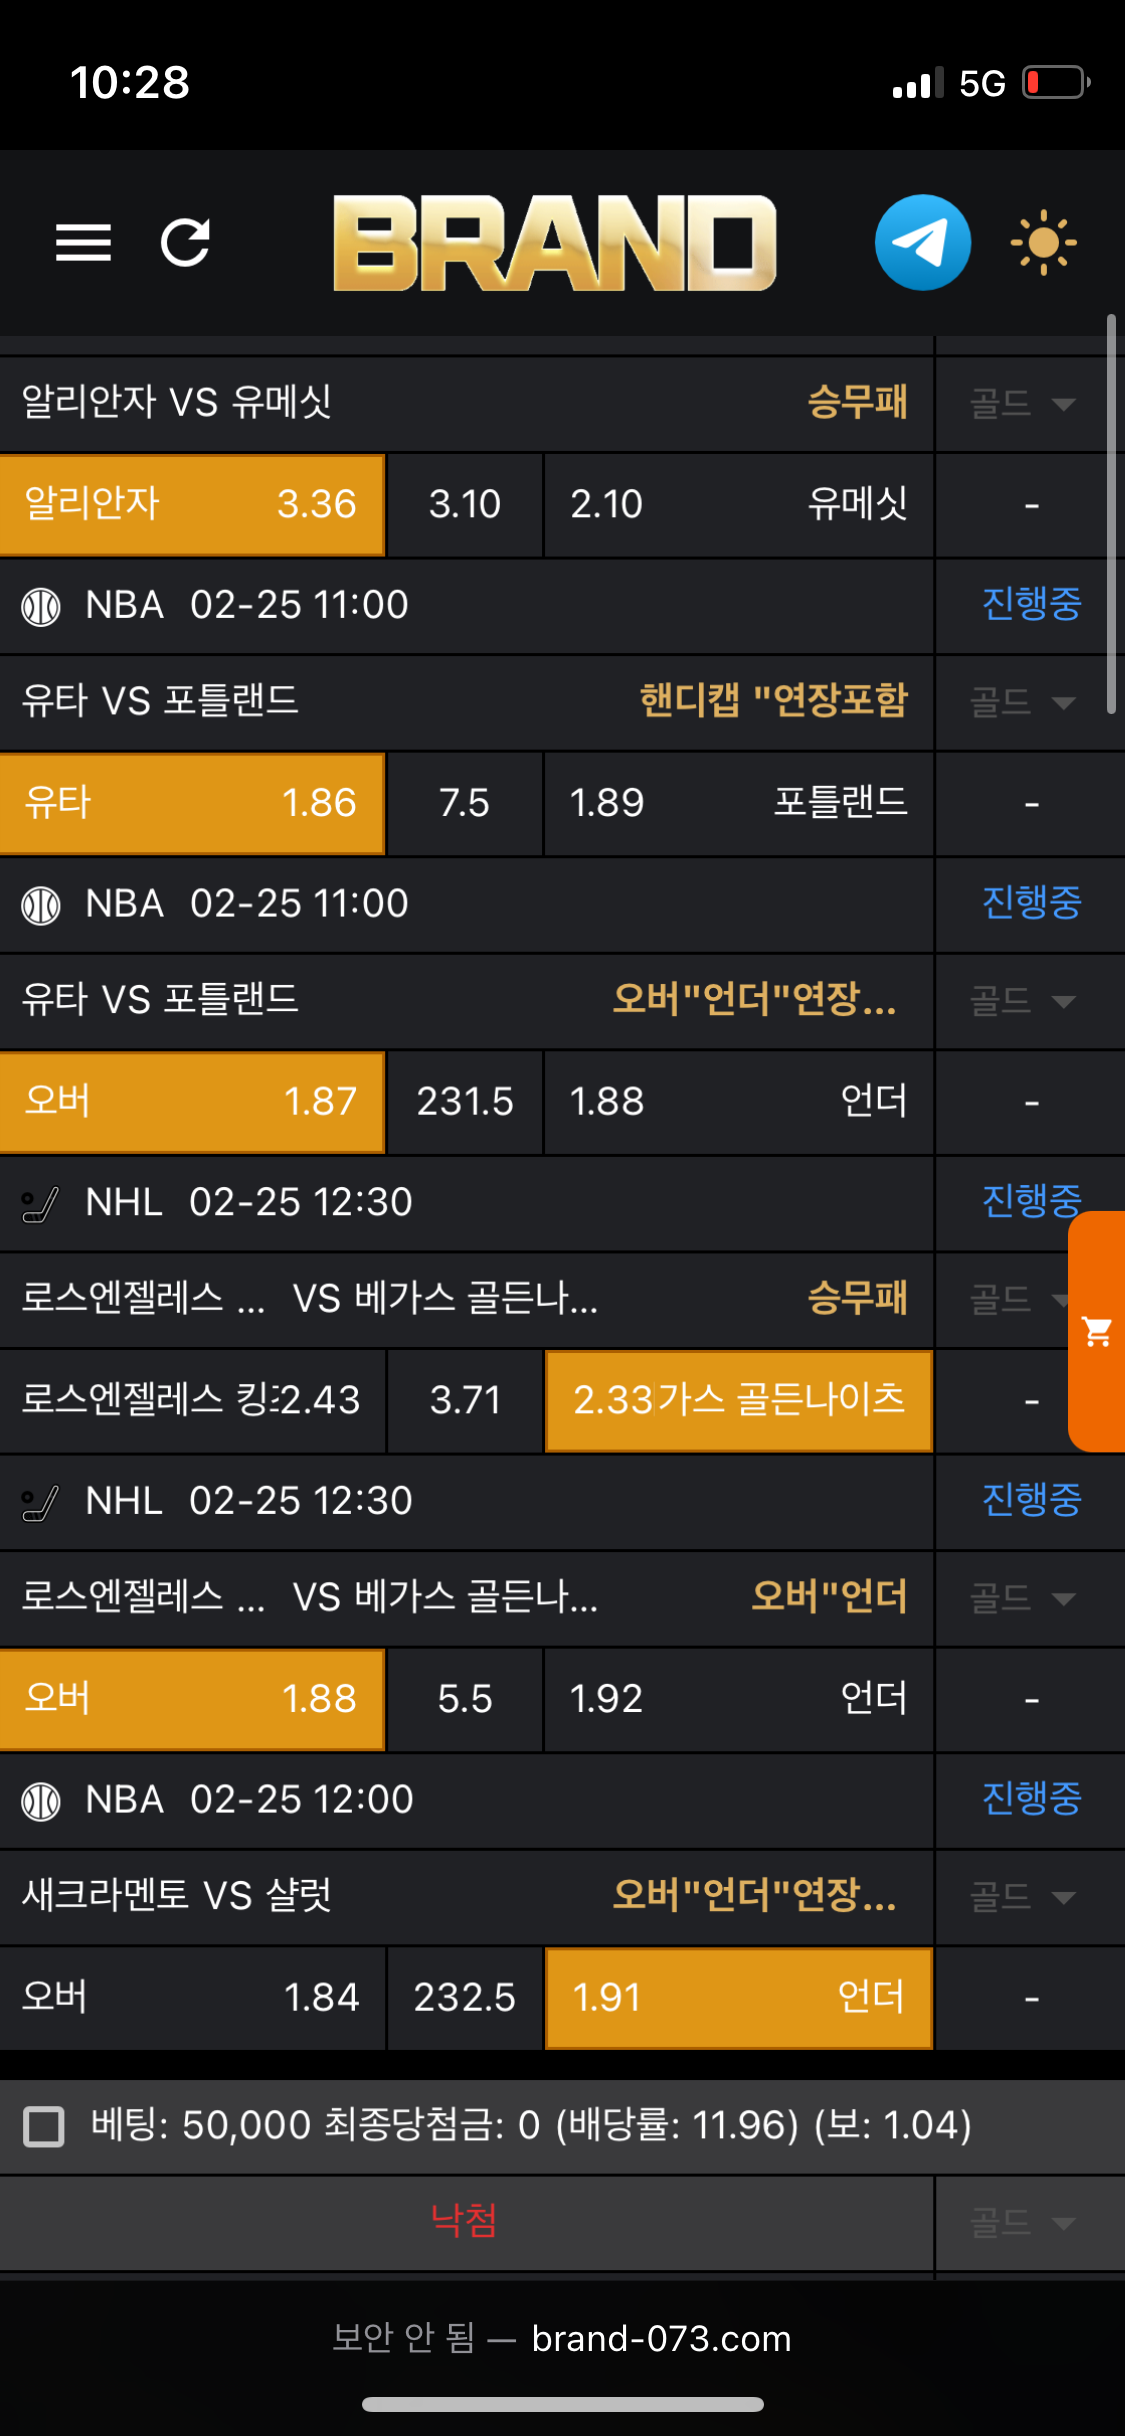Screen dimensions: 1125x2436
Task: Select the 알리안자 3.36 odds cell
Action: click(x=192, y=504)
